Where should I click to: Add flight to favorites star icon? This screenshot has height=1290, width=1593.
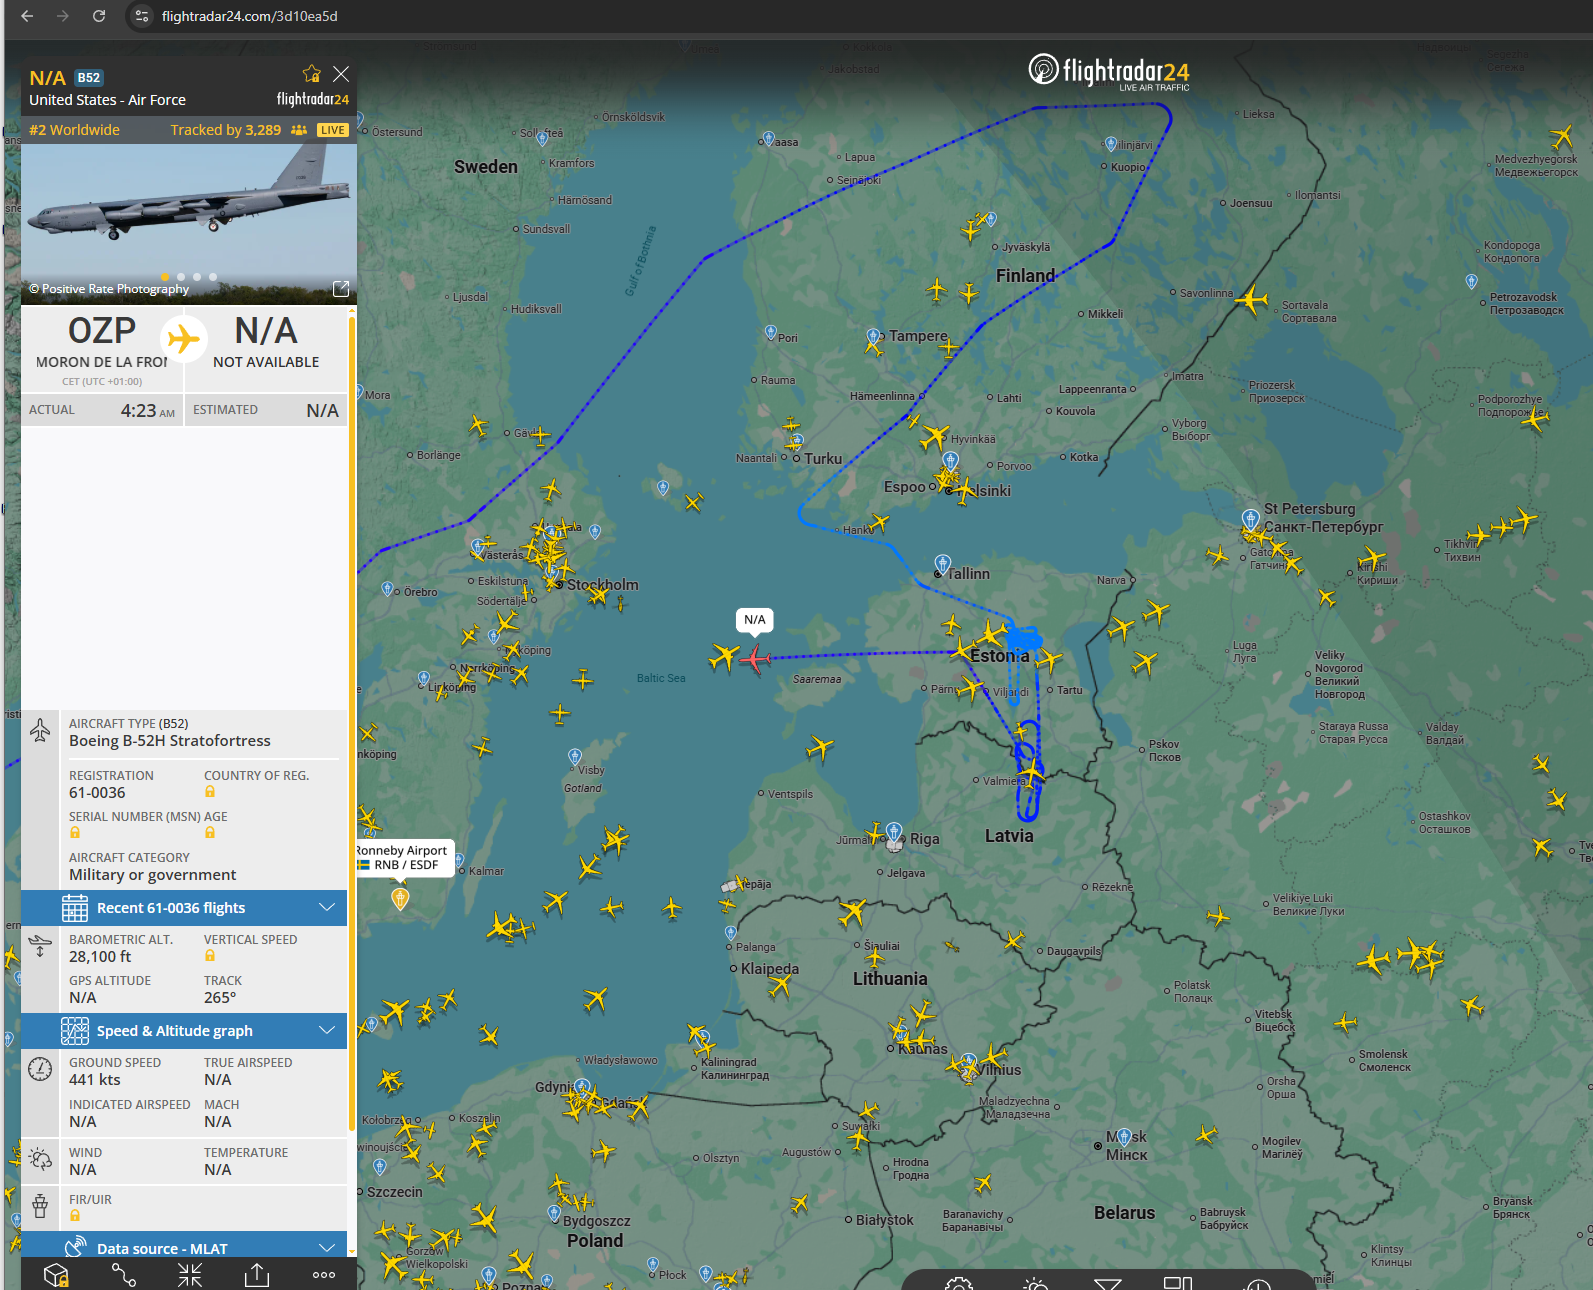coord(312,74)
